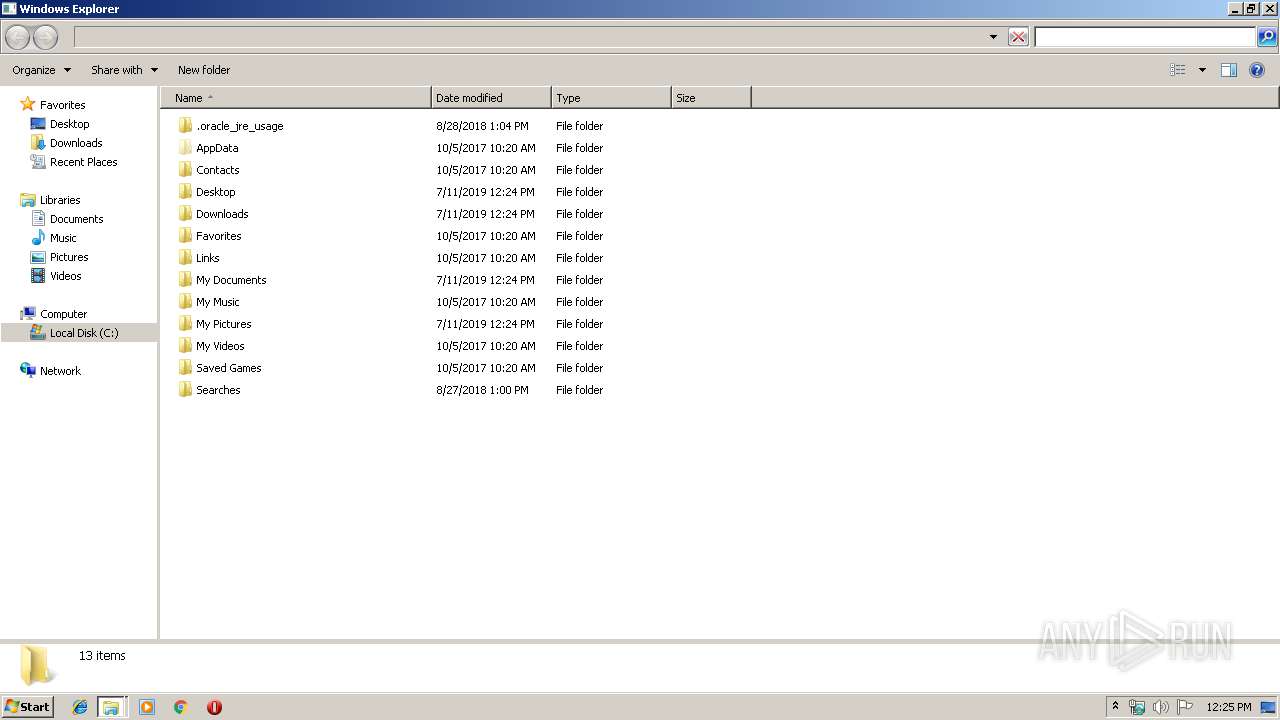This screenshot has height=720, width=1280.
Task: Click the red X stop button by the address bar
Action: (x=1018, y=37)
